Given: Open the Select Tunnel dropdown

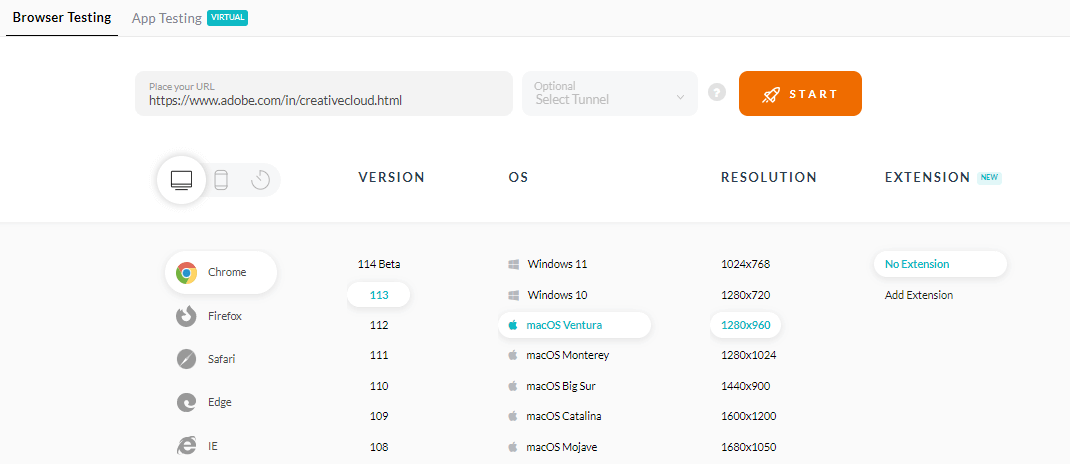Looking at the screenshot, I should 610,93.
